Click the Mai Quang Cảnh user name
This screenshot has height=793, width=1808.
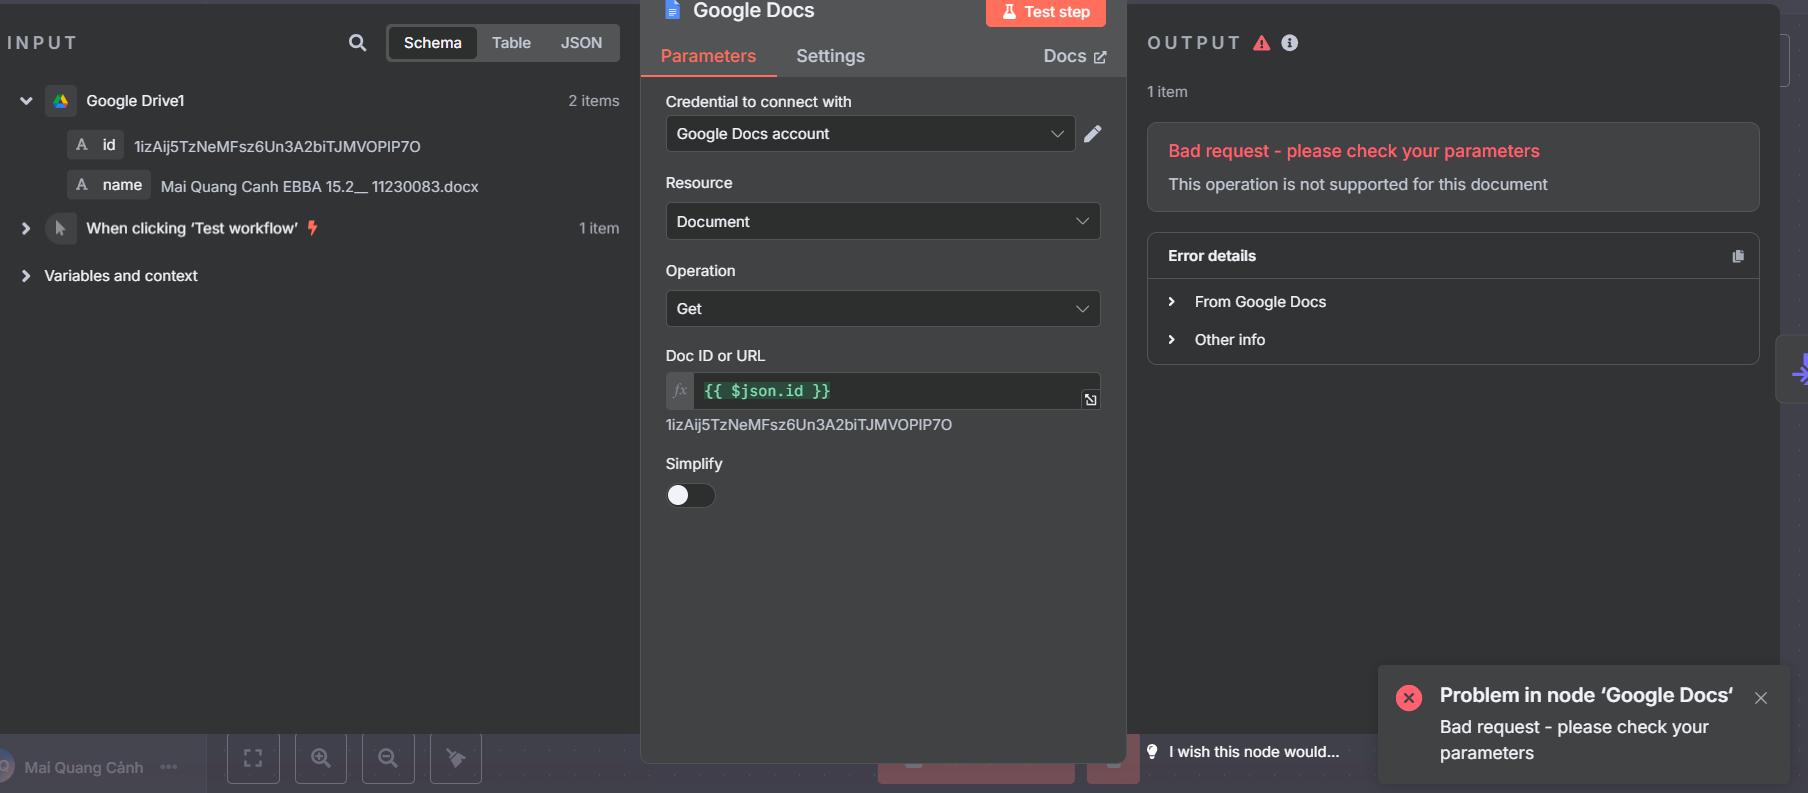coord(84,768)
